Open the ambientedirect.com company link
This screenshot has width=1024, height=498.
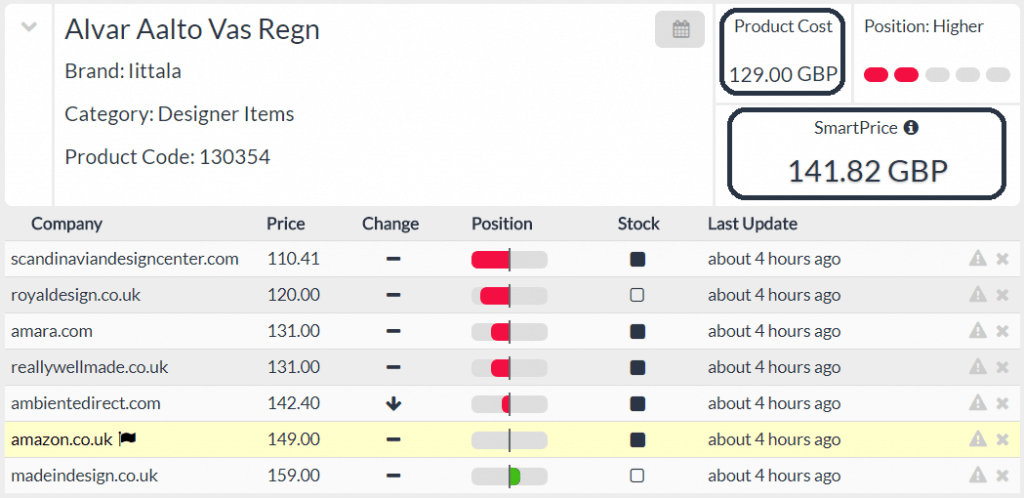click(x=85, y=403)
